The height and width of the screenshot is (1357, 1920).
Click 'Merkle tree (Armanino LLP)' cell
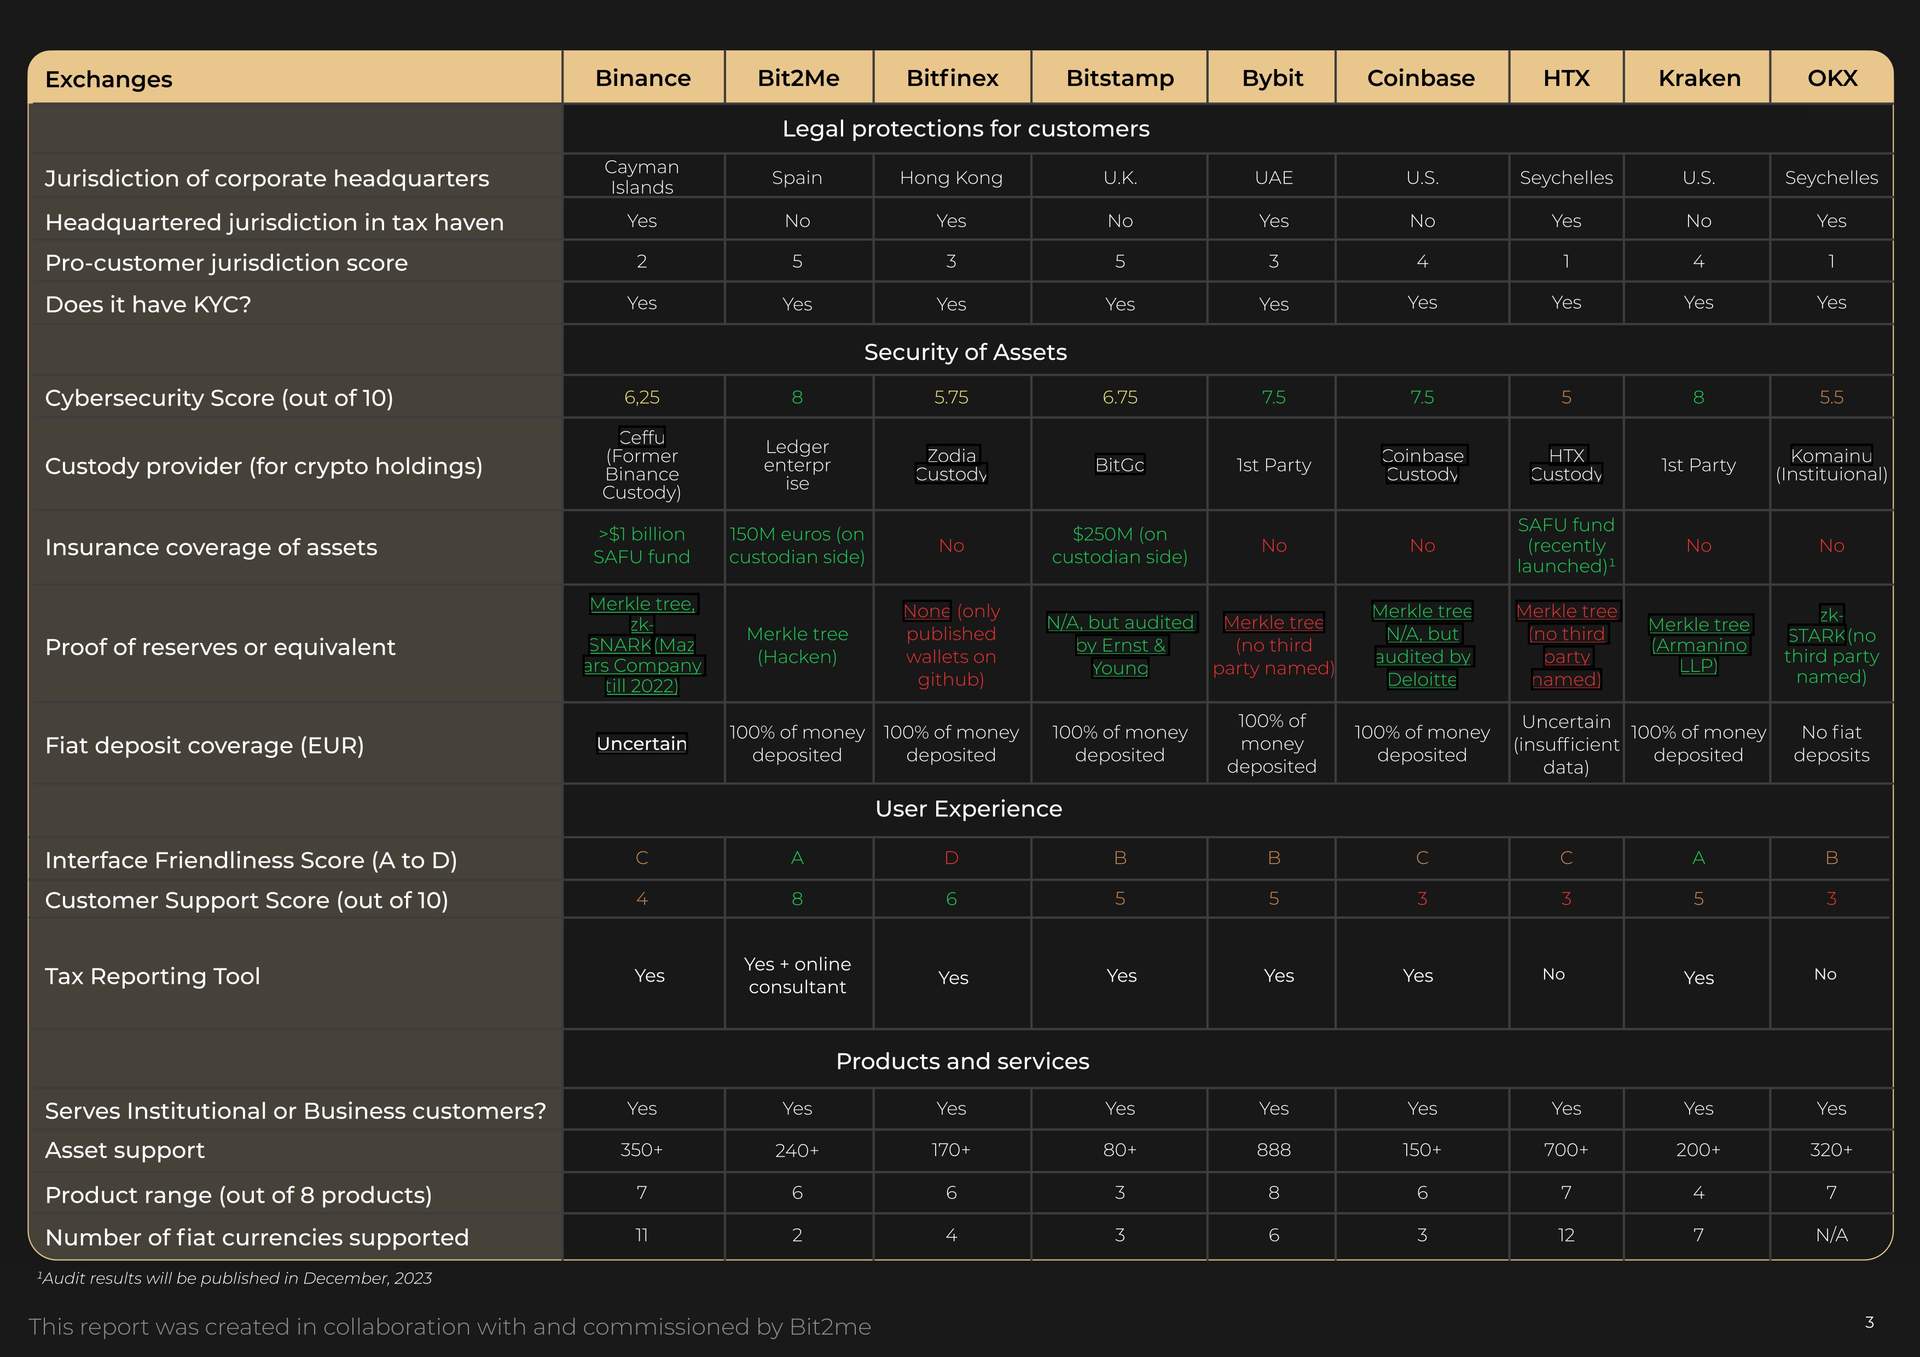[1699, 645]
